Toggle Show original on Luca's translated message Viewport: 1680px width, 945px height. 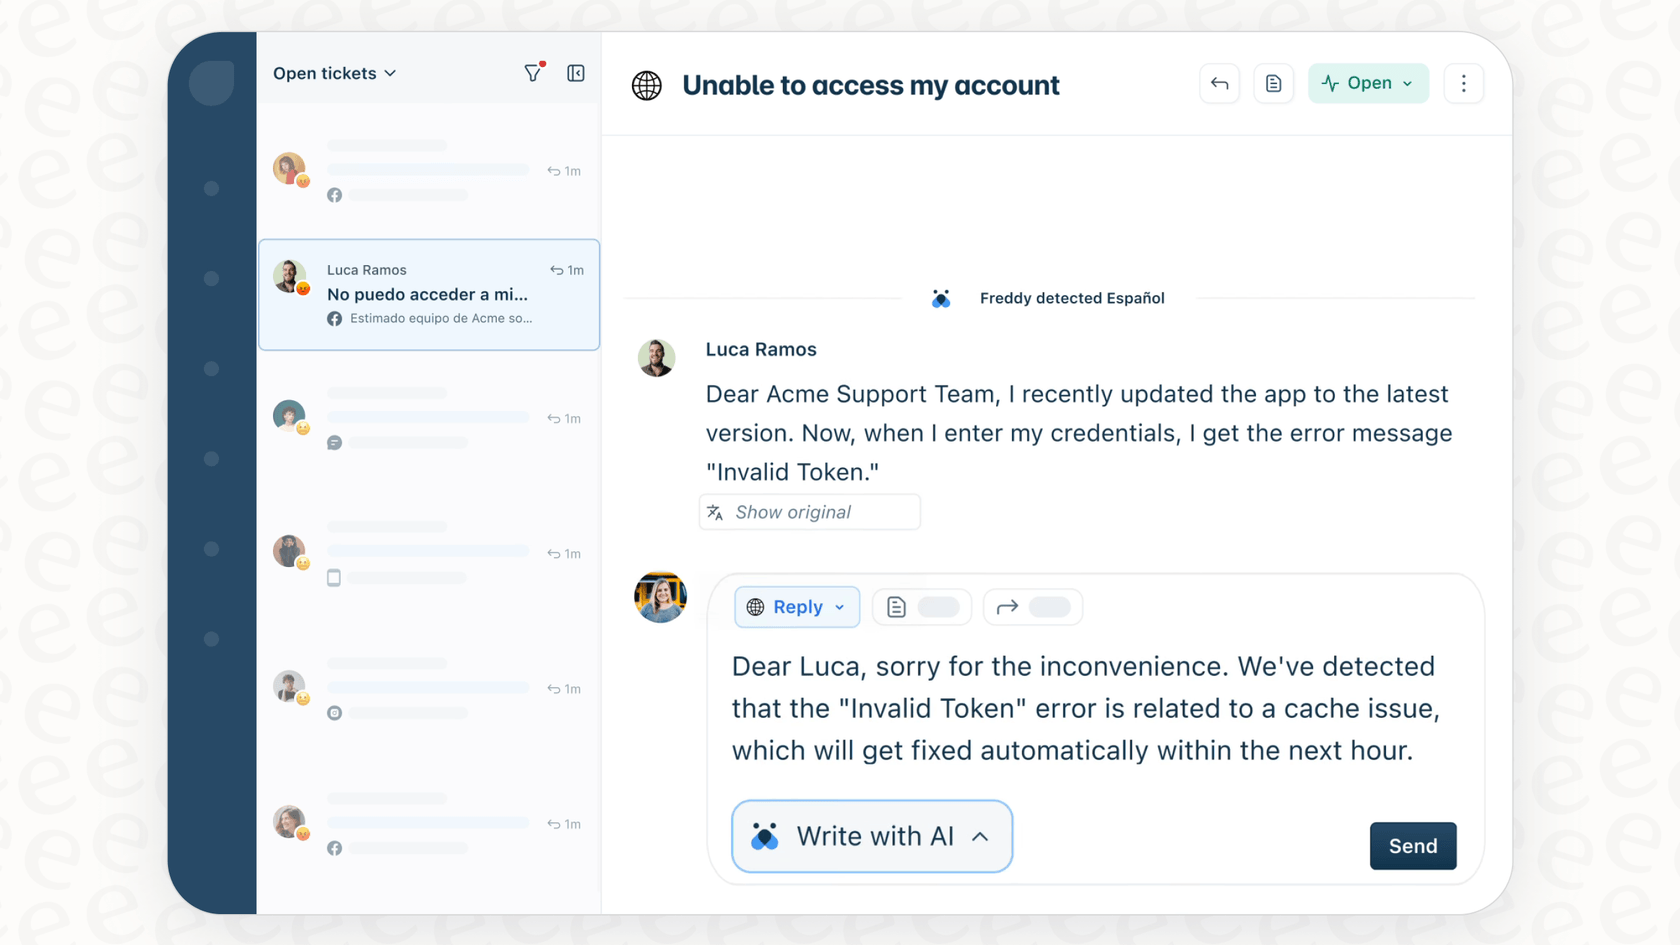[809, 511]
